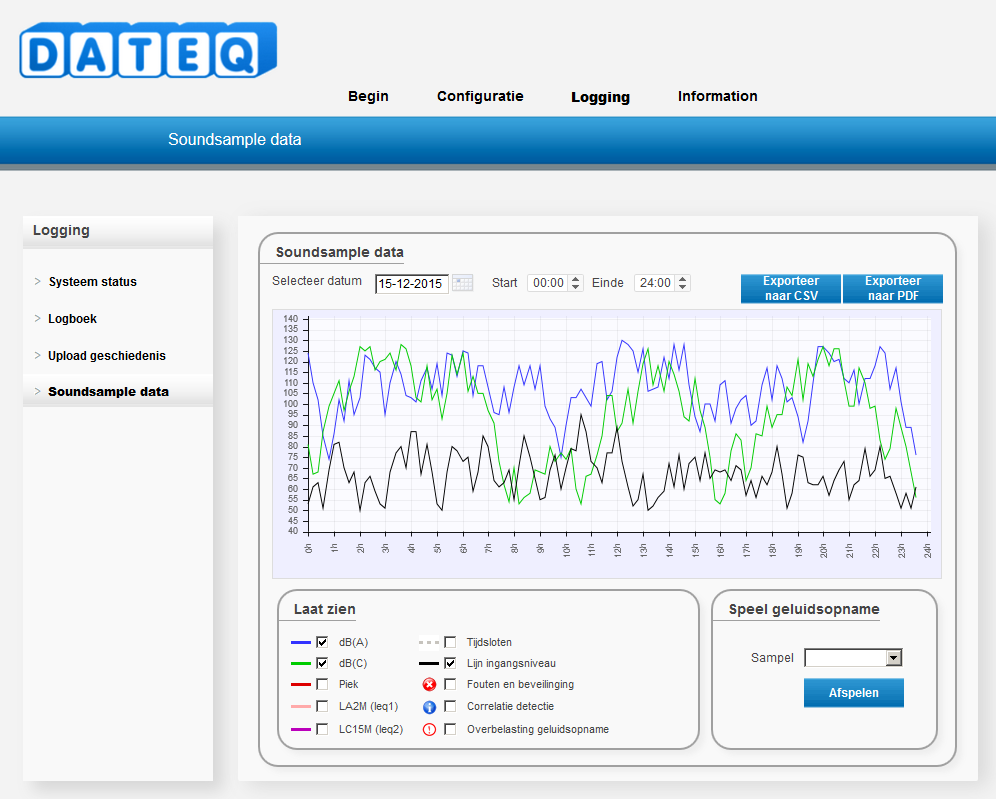Toggle the Tijdsloten checkbox
996x799 pixels.
coord(450,642)
